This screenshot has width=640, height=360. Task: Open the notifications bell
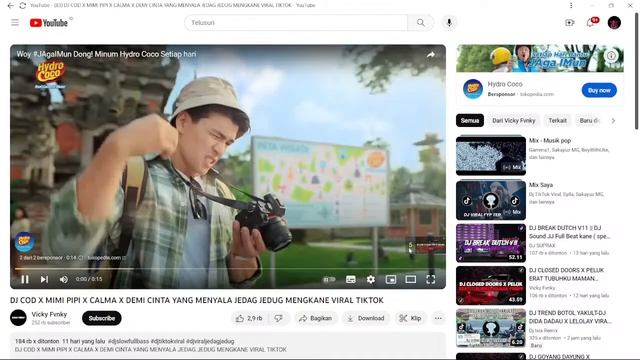[590, 22]
